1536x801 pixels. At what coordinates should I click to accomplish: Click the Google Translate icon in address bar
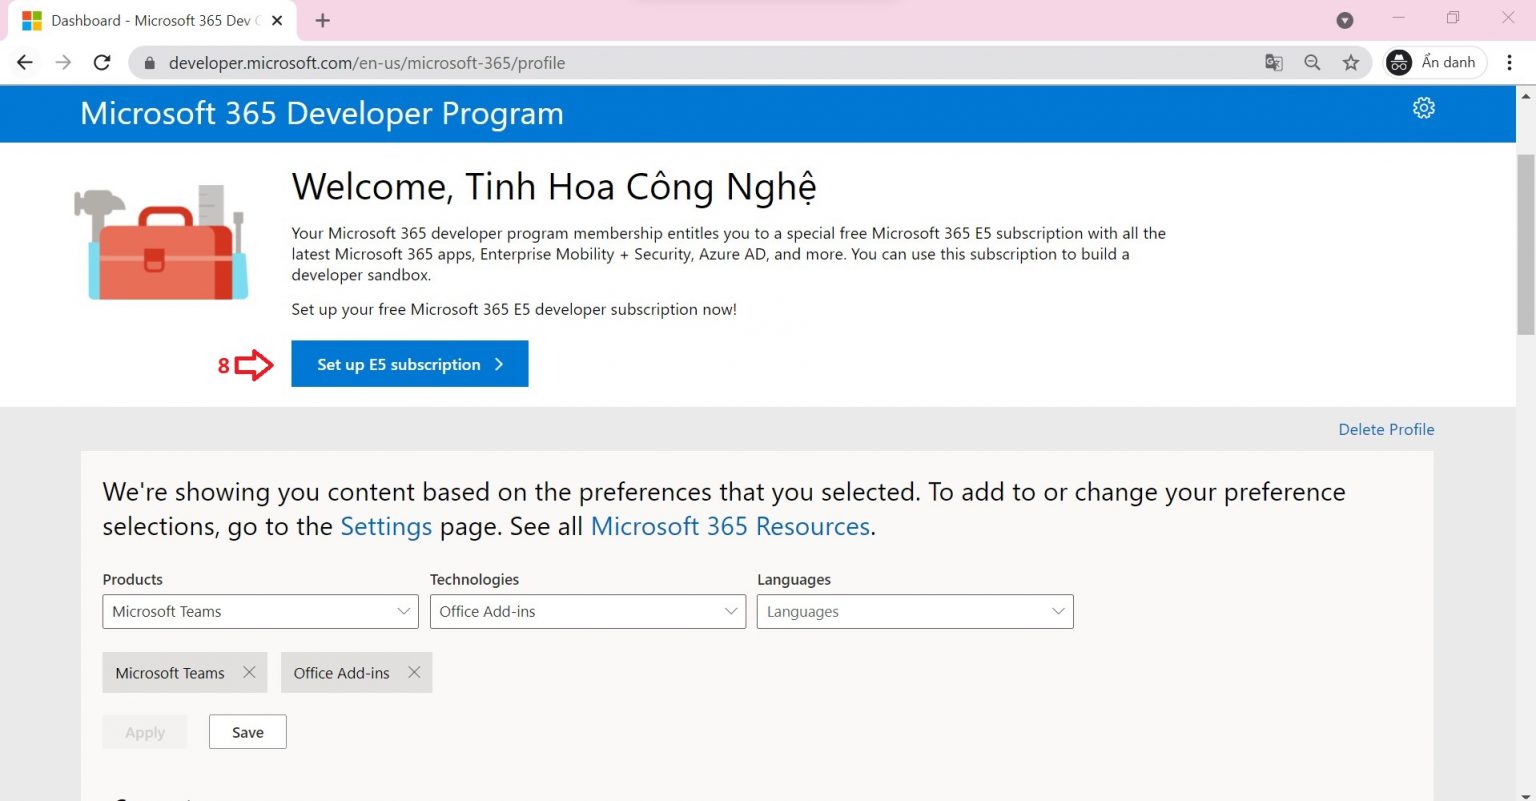[x=1273, y=62]
